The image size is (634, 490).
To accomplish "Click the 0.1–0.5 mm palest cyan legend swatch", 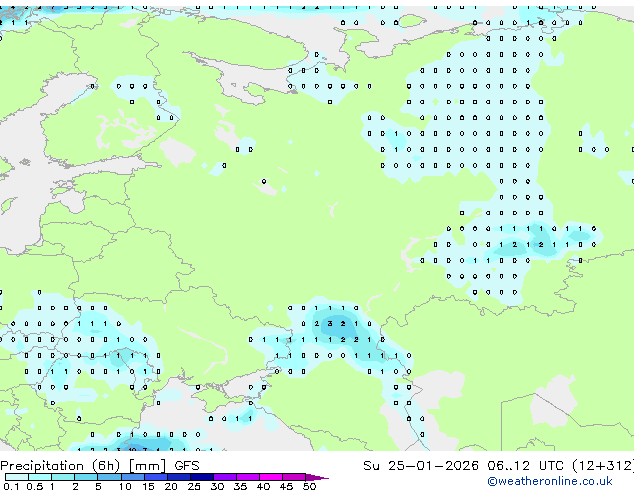I will coord(17,477).
